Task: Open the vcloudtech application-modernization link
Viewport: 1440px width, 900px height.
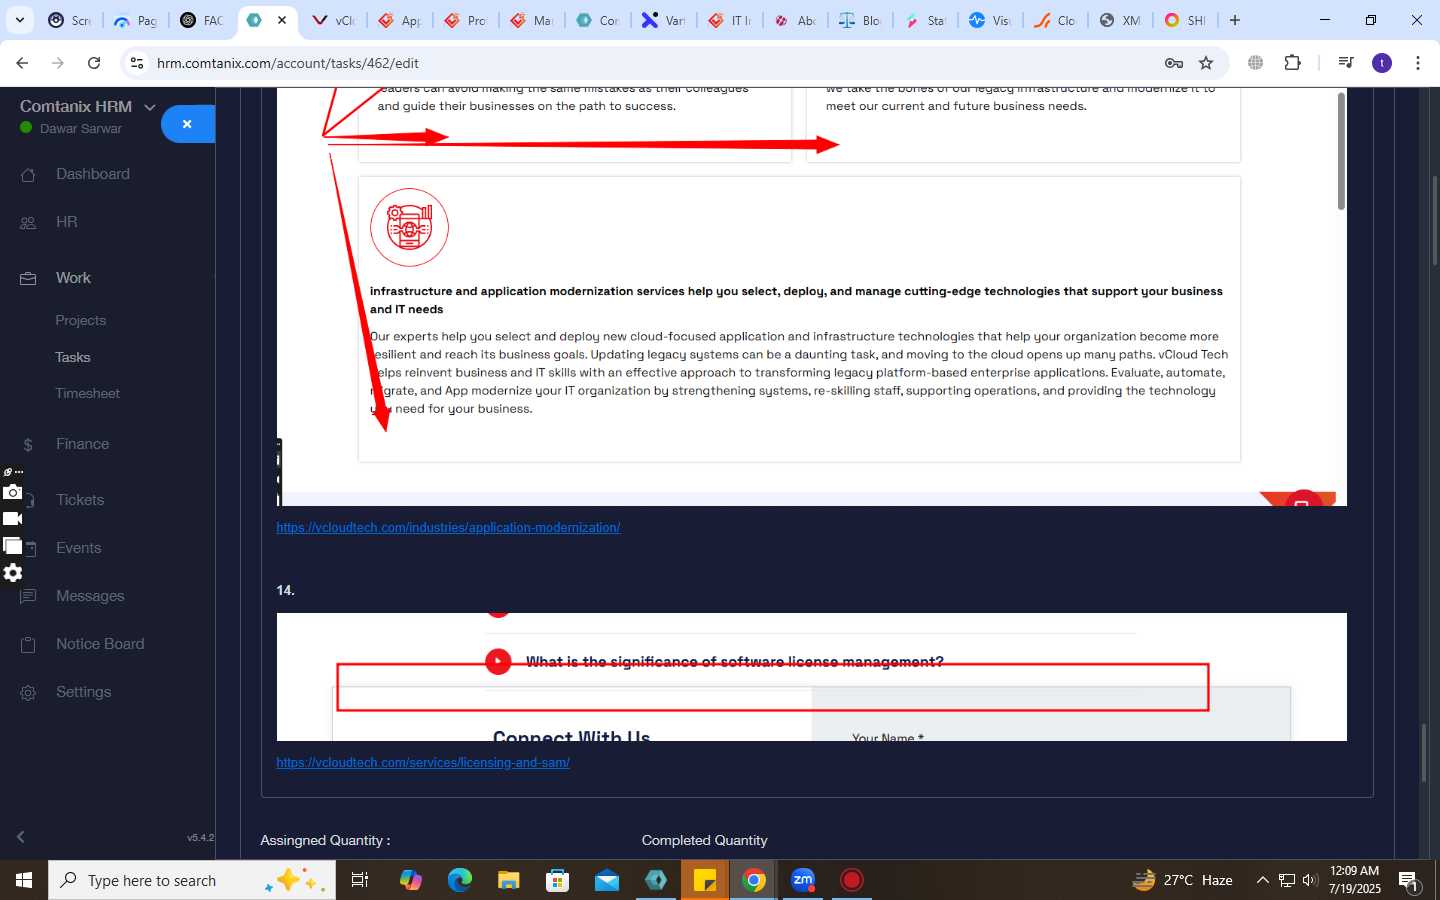Action: pos(448,527)
